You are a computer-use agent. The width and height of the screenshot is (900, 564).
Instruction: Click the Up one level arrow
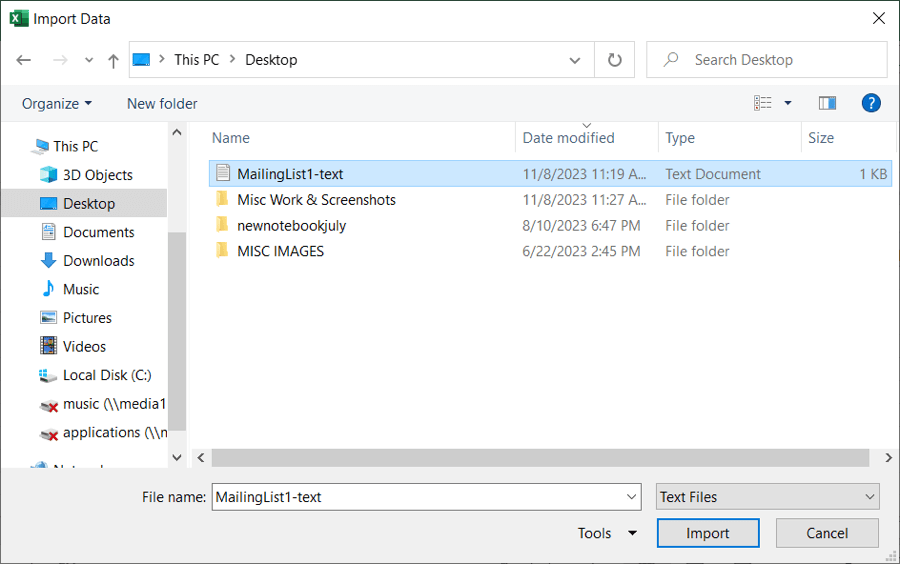coord(113,60)
